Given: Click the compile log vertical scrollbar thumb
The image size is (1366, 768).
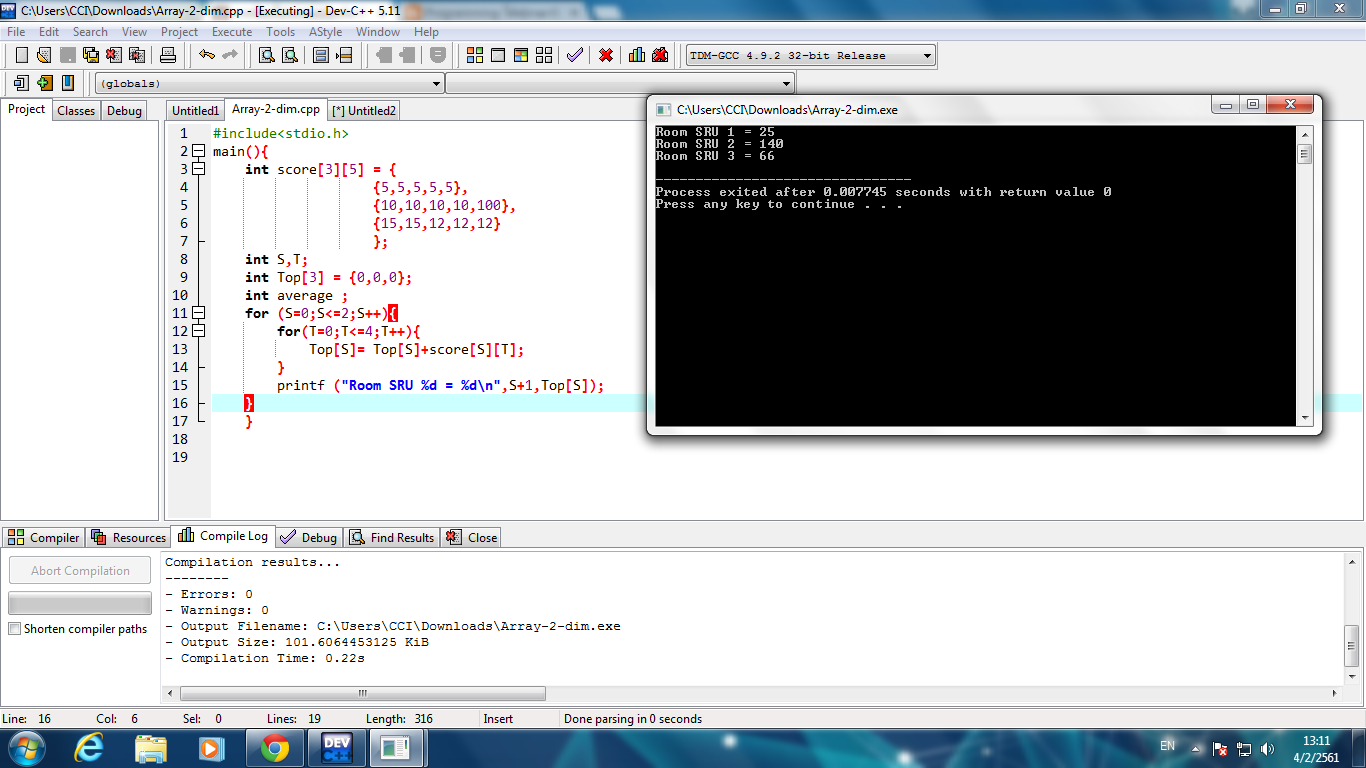Looking at the screenshot, I should [x=1351, y=645].
